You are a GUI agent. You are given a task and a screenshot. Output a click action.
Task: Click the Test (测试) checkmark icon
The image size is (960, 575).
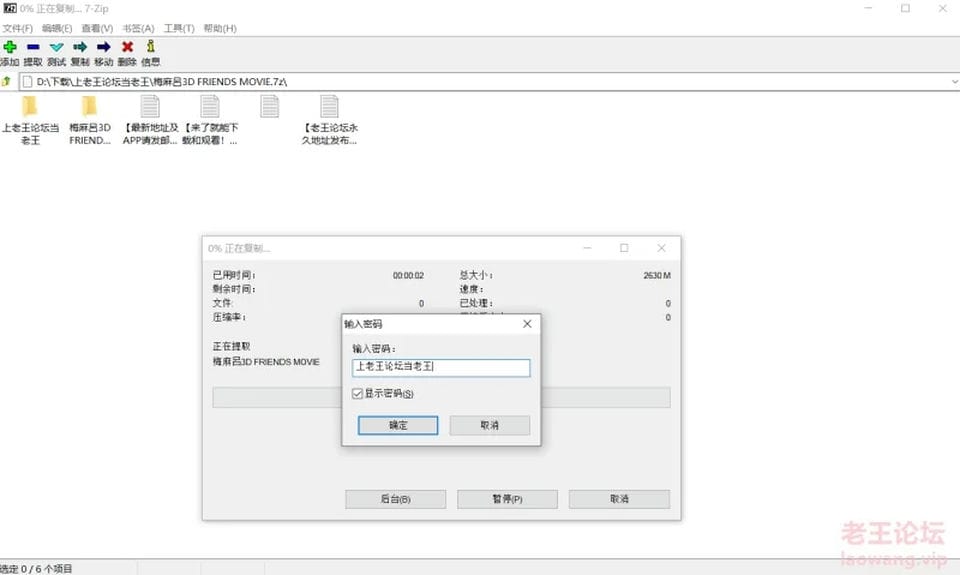point(56,47)
